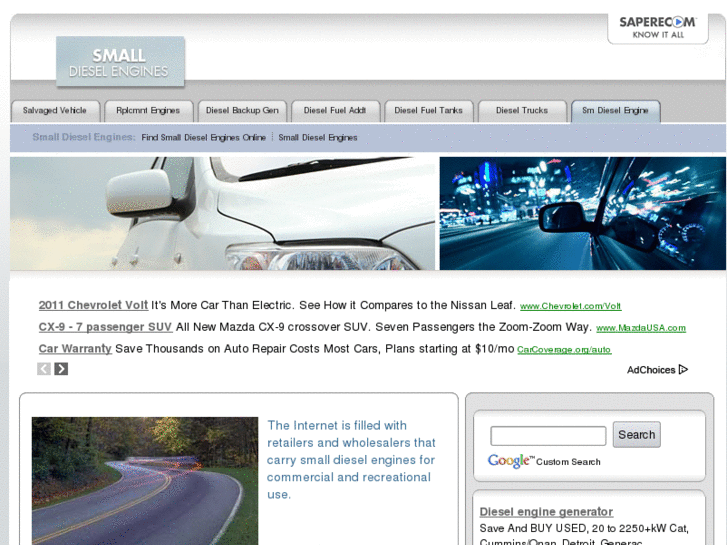Open the Rplcmnt Engines tab
The height and width of the screenshot is (545, 727).
point(148,111)
